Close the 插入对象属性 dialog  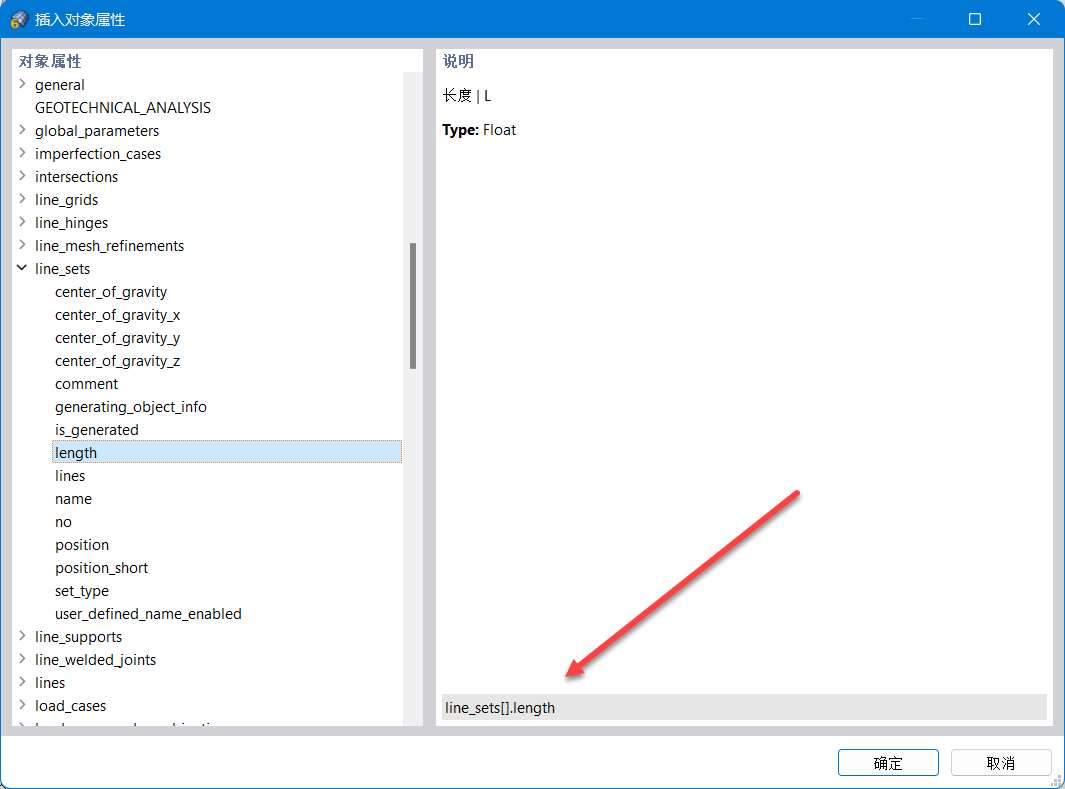[x=1034, y=19]
